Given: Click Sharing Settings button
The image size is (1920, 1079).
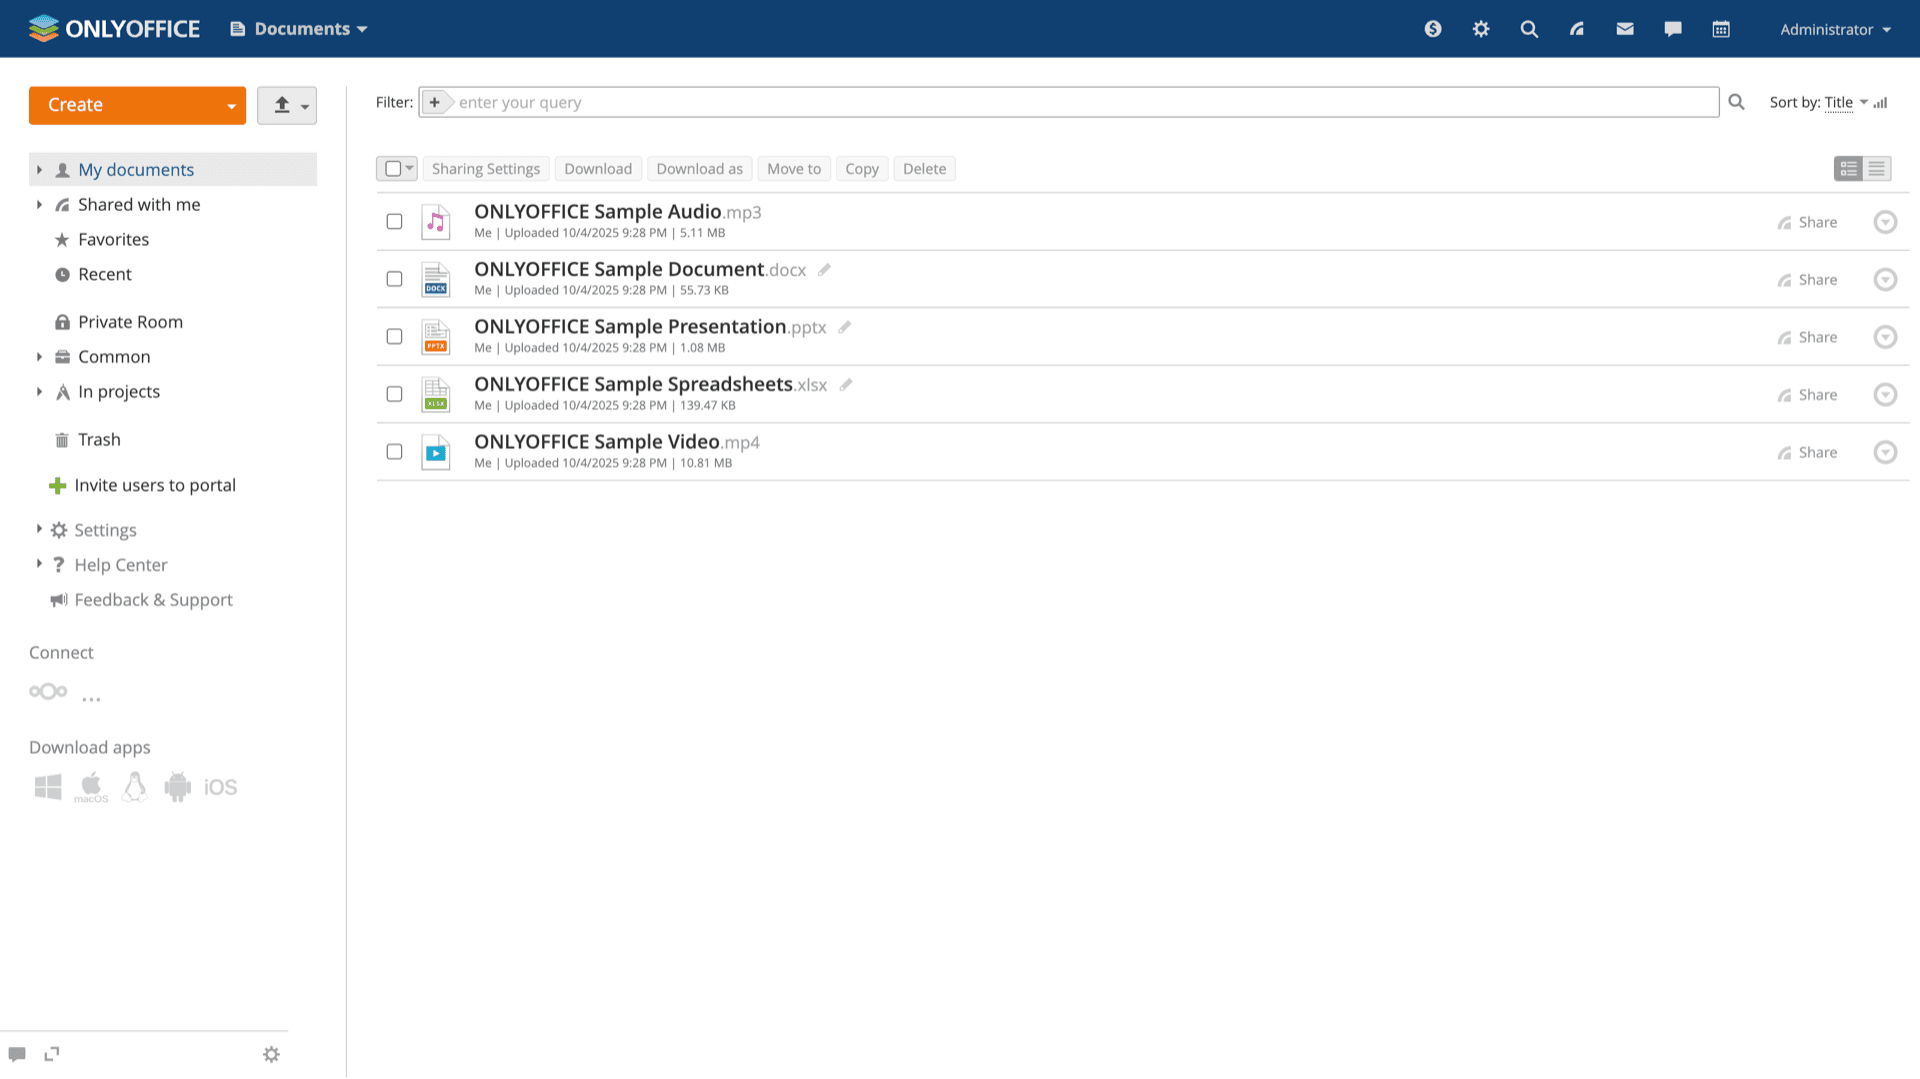Looking at the screenshot, I should click(486, 169).
